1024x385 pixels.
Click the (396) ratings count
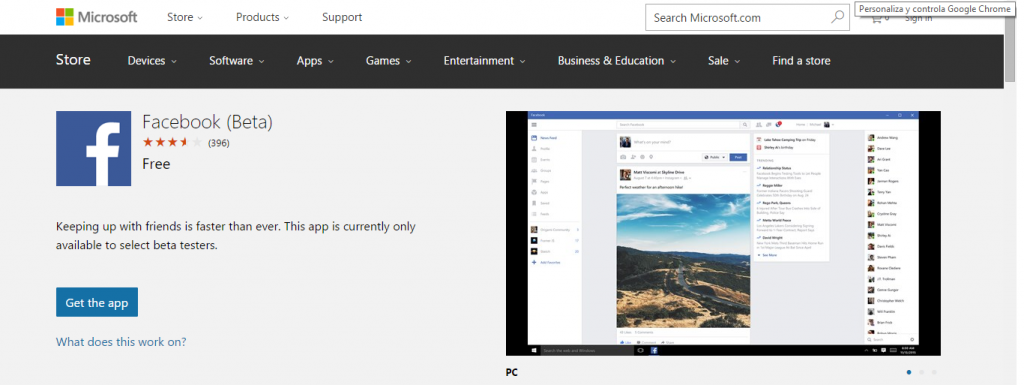pyautogui.click(x=219, y=143)
